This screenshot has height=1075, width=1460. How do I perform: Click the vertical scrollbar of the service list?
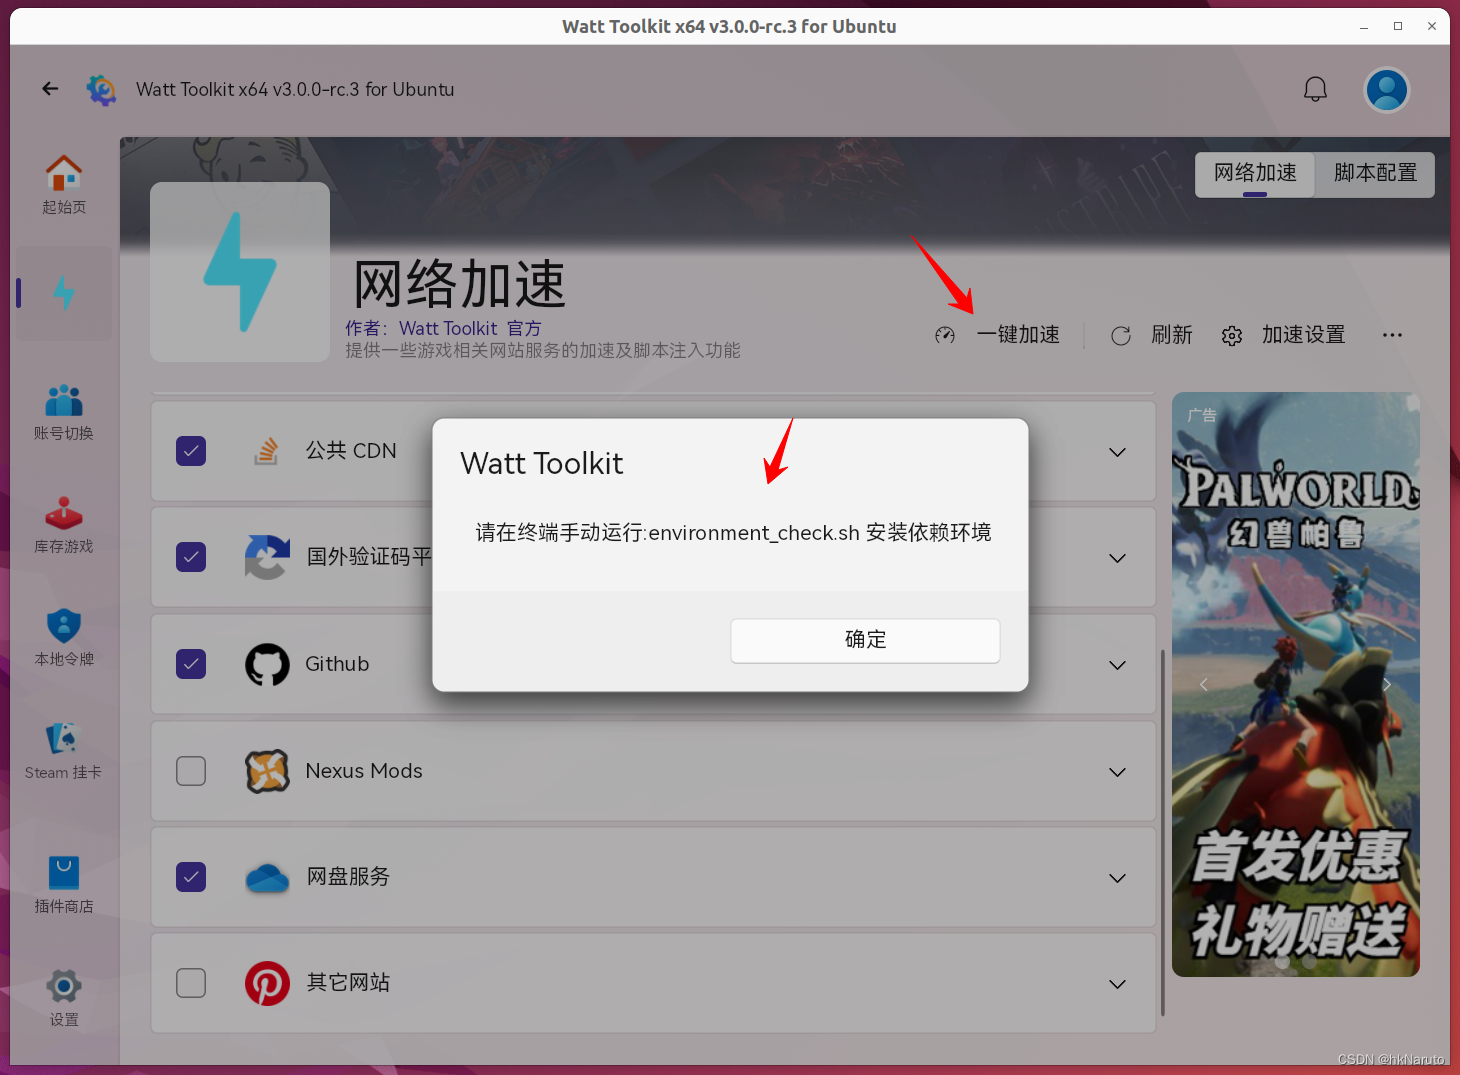pos(1162,832)
